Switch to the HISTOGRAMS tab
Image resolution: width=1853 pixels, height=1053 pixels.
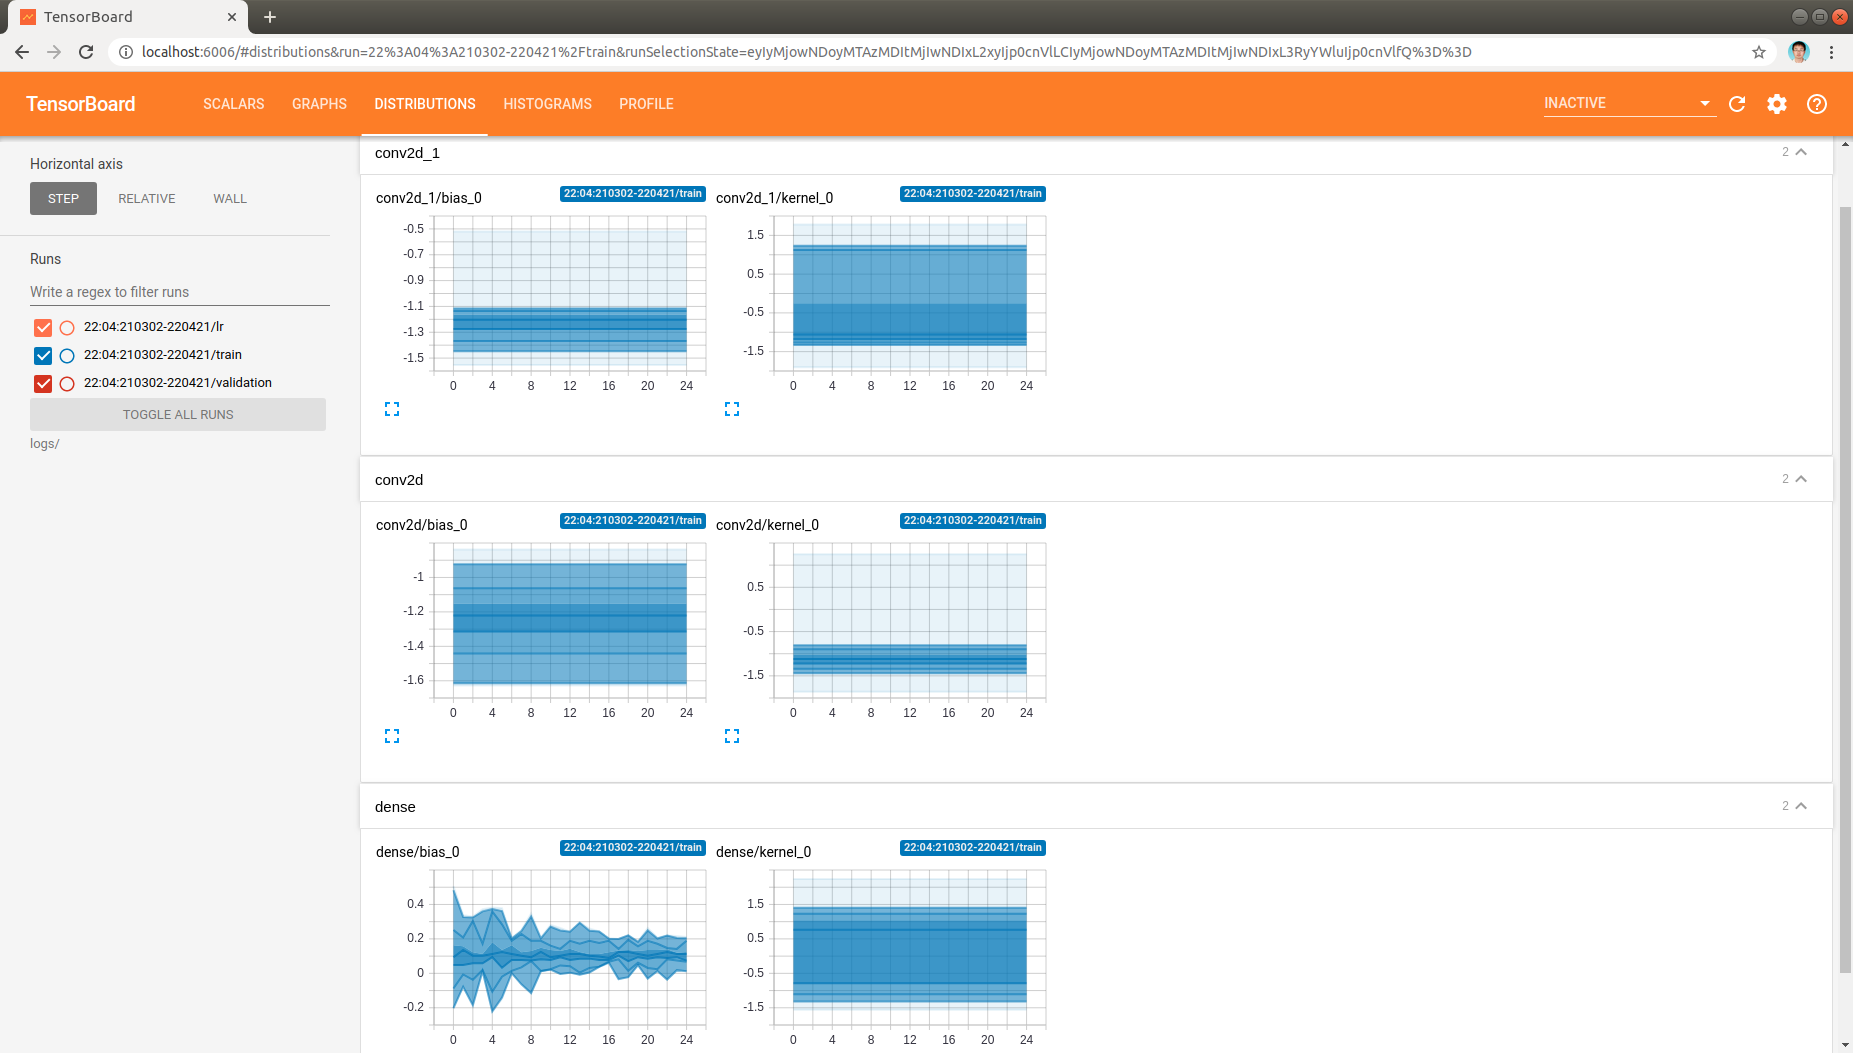548,104
